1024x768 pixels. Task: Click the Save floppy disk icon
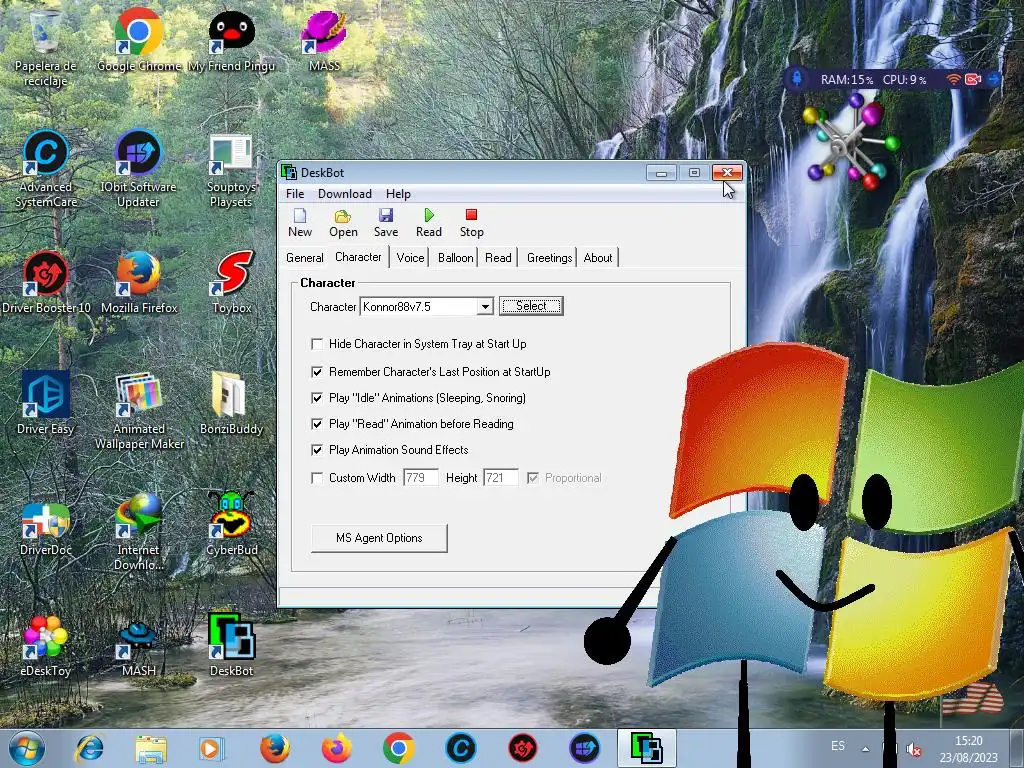pos(385,223)
